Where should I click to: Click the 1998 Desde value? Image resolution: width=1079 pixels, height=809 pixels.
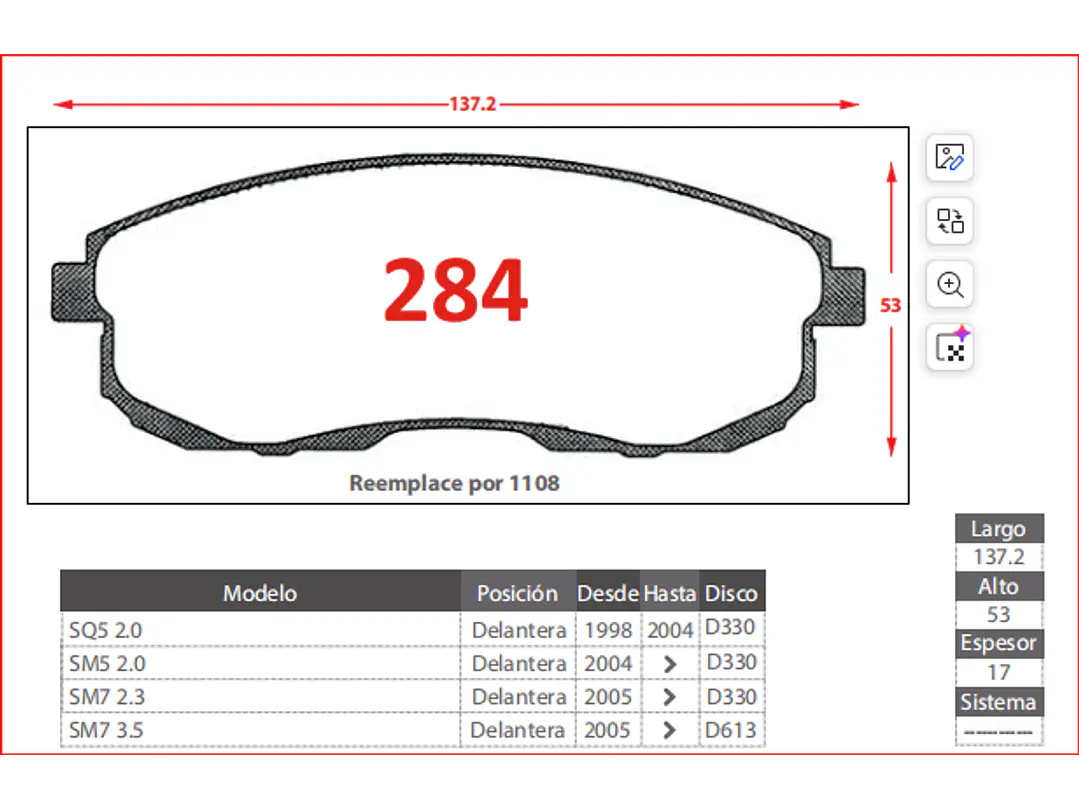pos(608,629)
